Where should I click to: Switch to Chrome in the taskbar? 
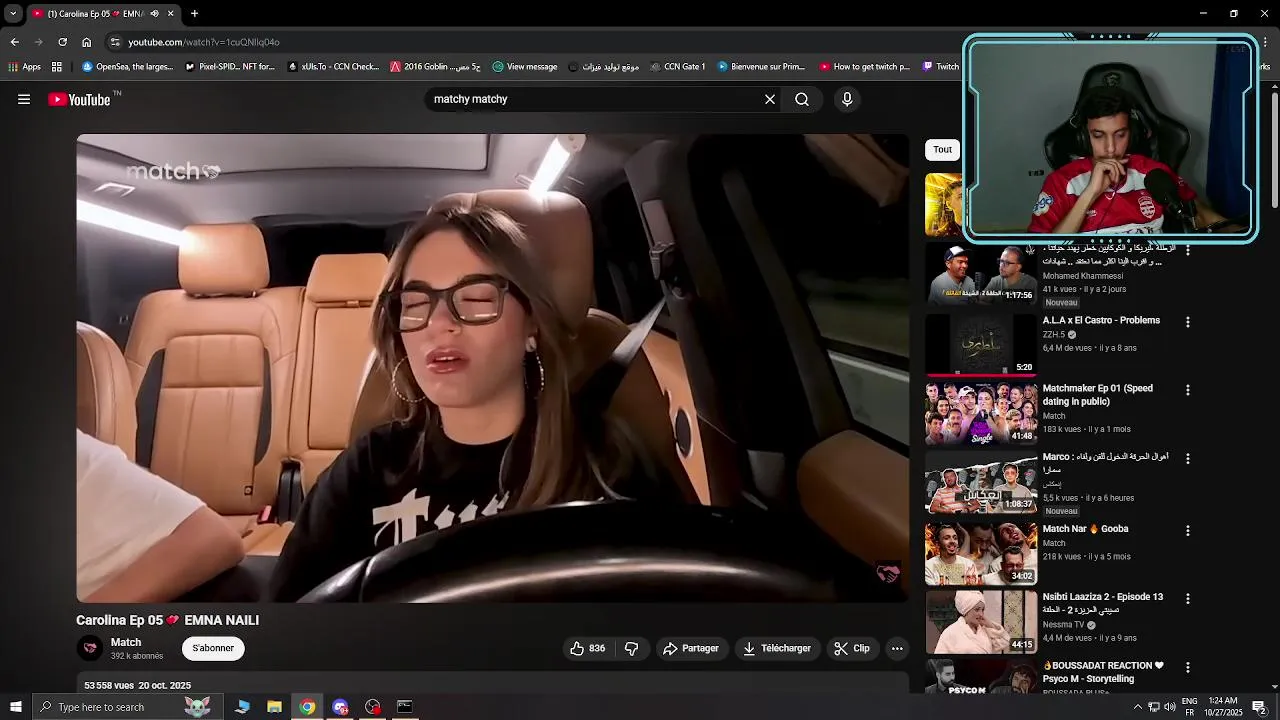click(x=307, y=707)
